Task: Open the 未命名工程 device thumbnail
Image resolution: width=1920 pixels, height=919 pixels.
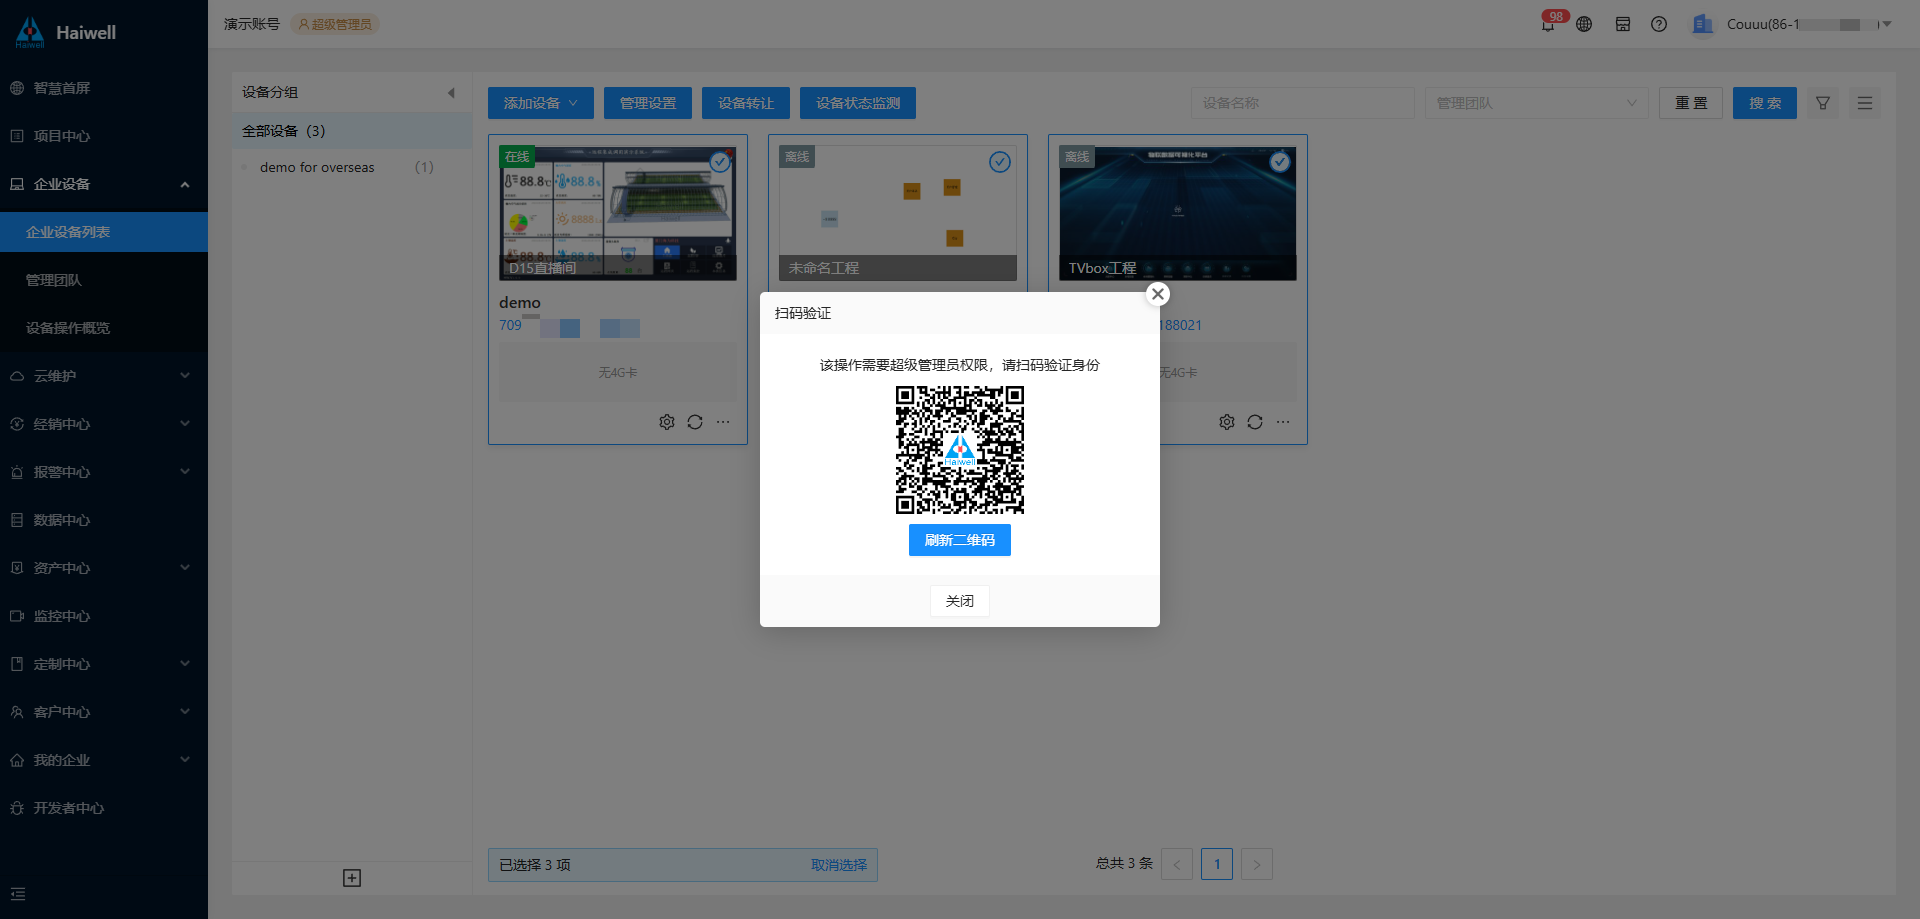Action: 898,213
